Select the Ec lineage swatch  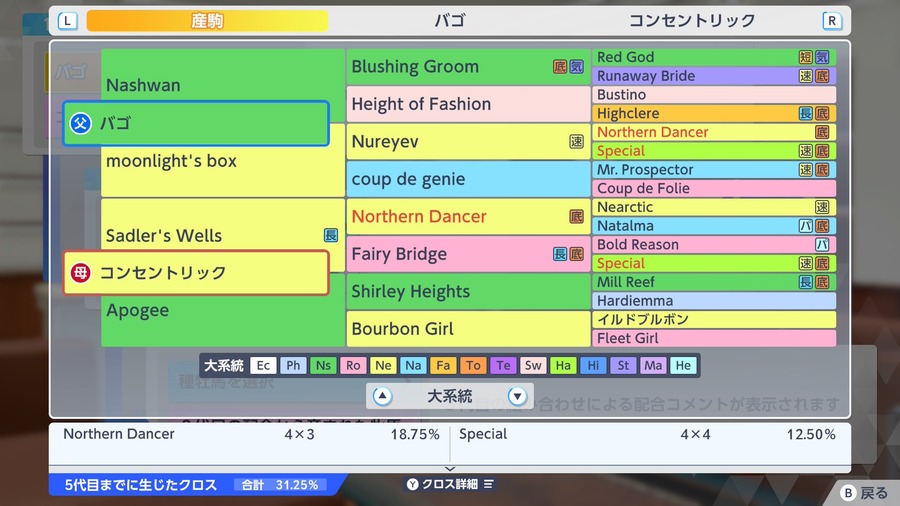coord(263,365)
